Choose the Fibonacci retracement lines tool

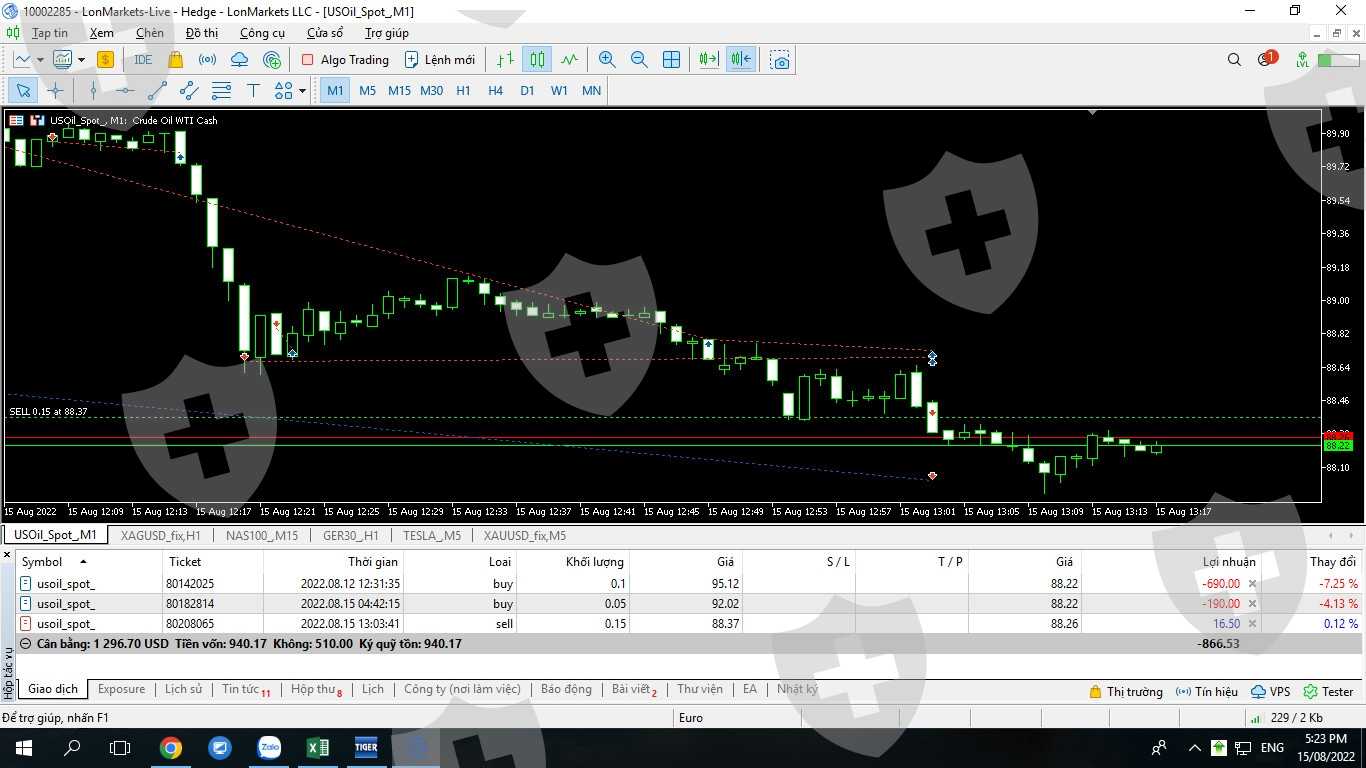pyautogui.click(x=221, y=91)
